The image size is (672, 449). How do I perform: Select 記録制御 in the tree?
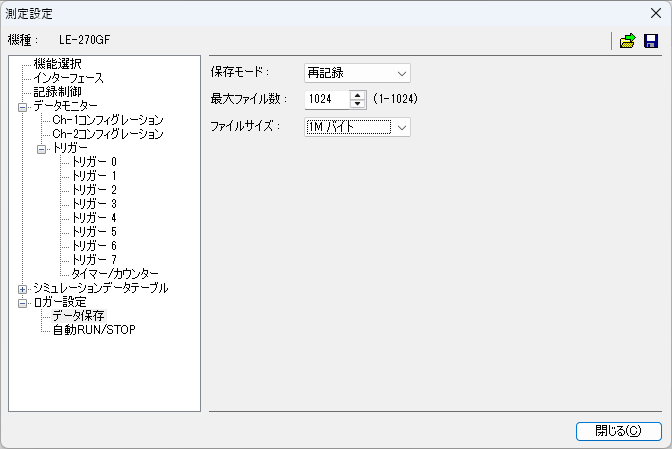tap(58, 92)
